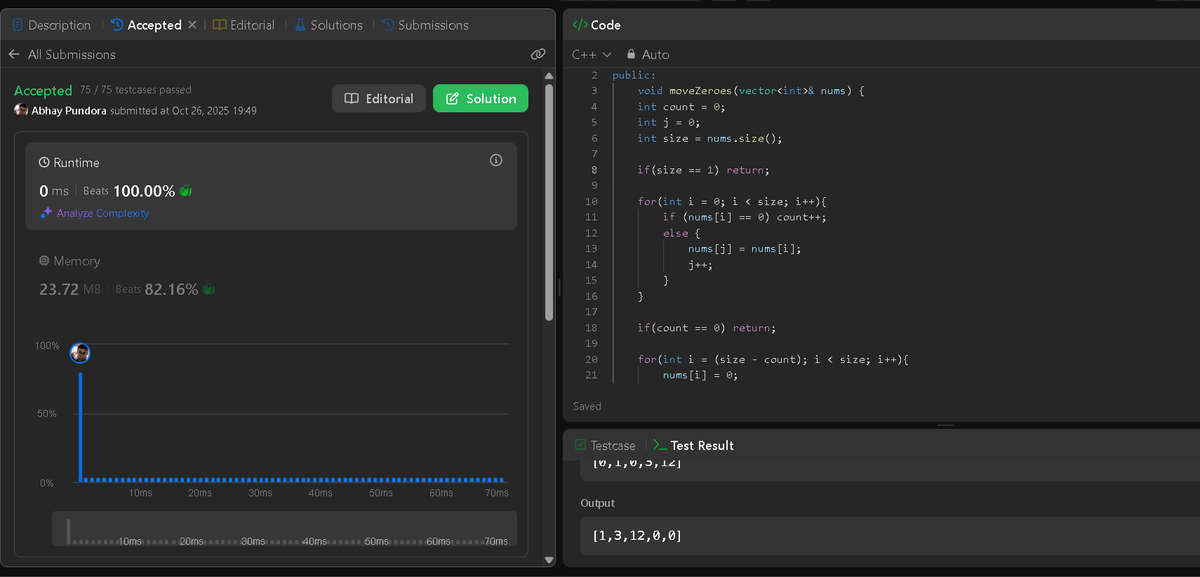Screen dimensions: 1200x577
Task: Go back to All Submissions
Action: pos(62,54)
